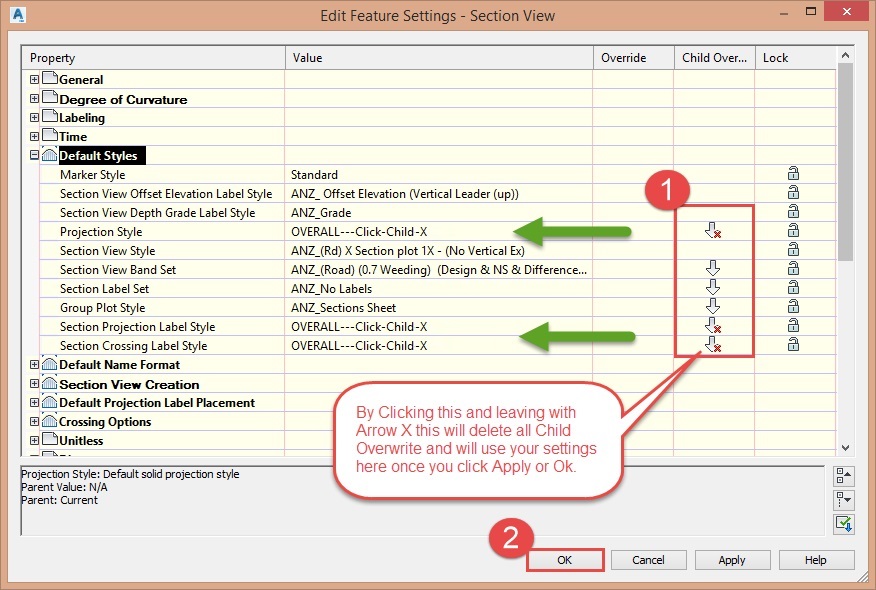Click the Help button
This screenshot has width=876, height=590.
[x=816, y=560]
